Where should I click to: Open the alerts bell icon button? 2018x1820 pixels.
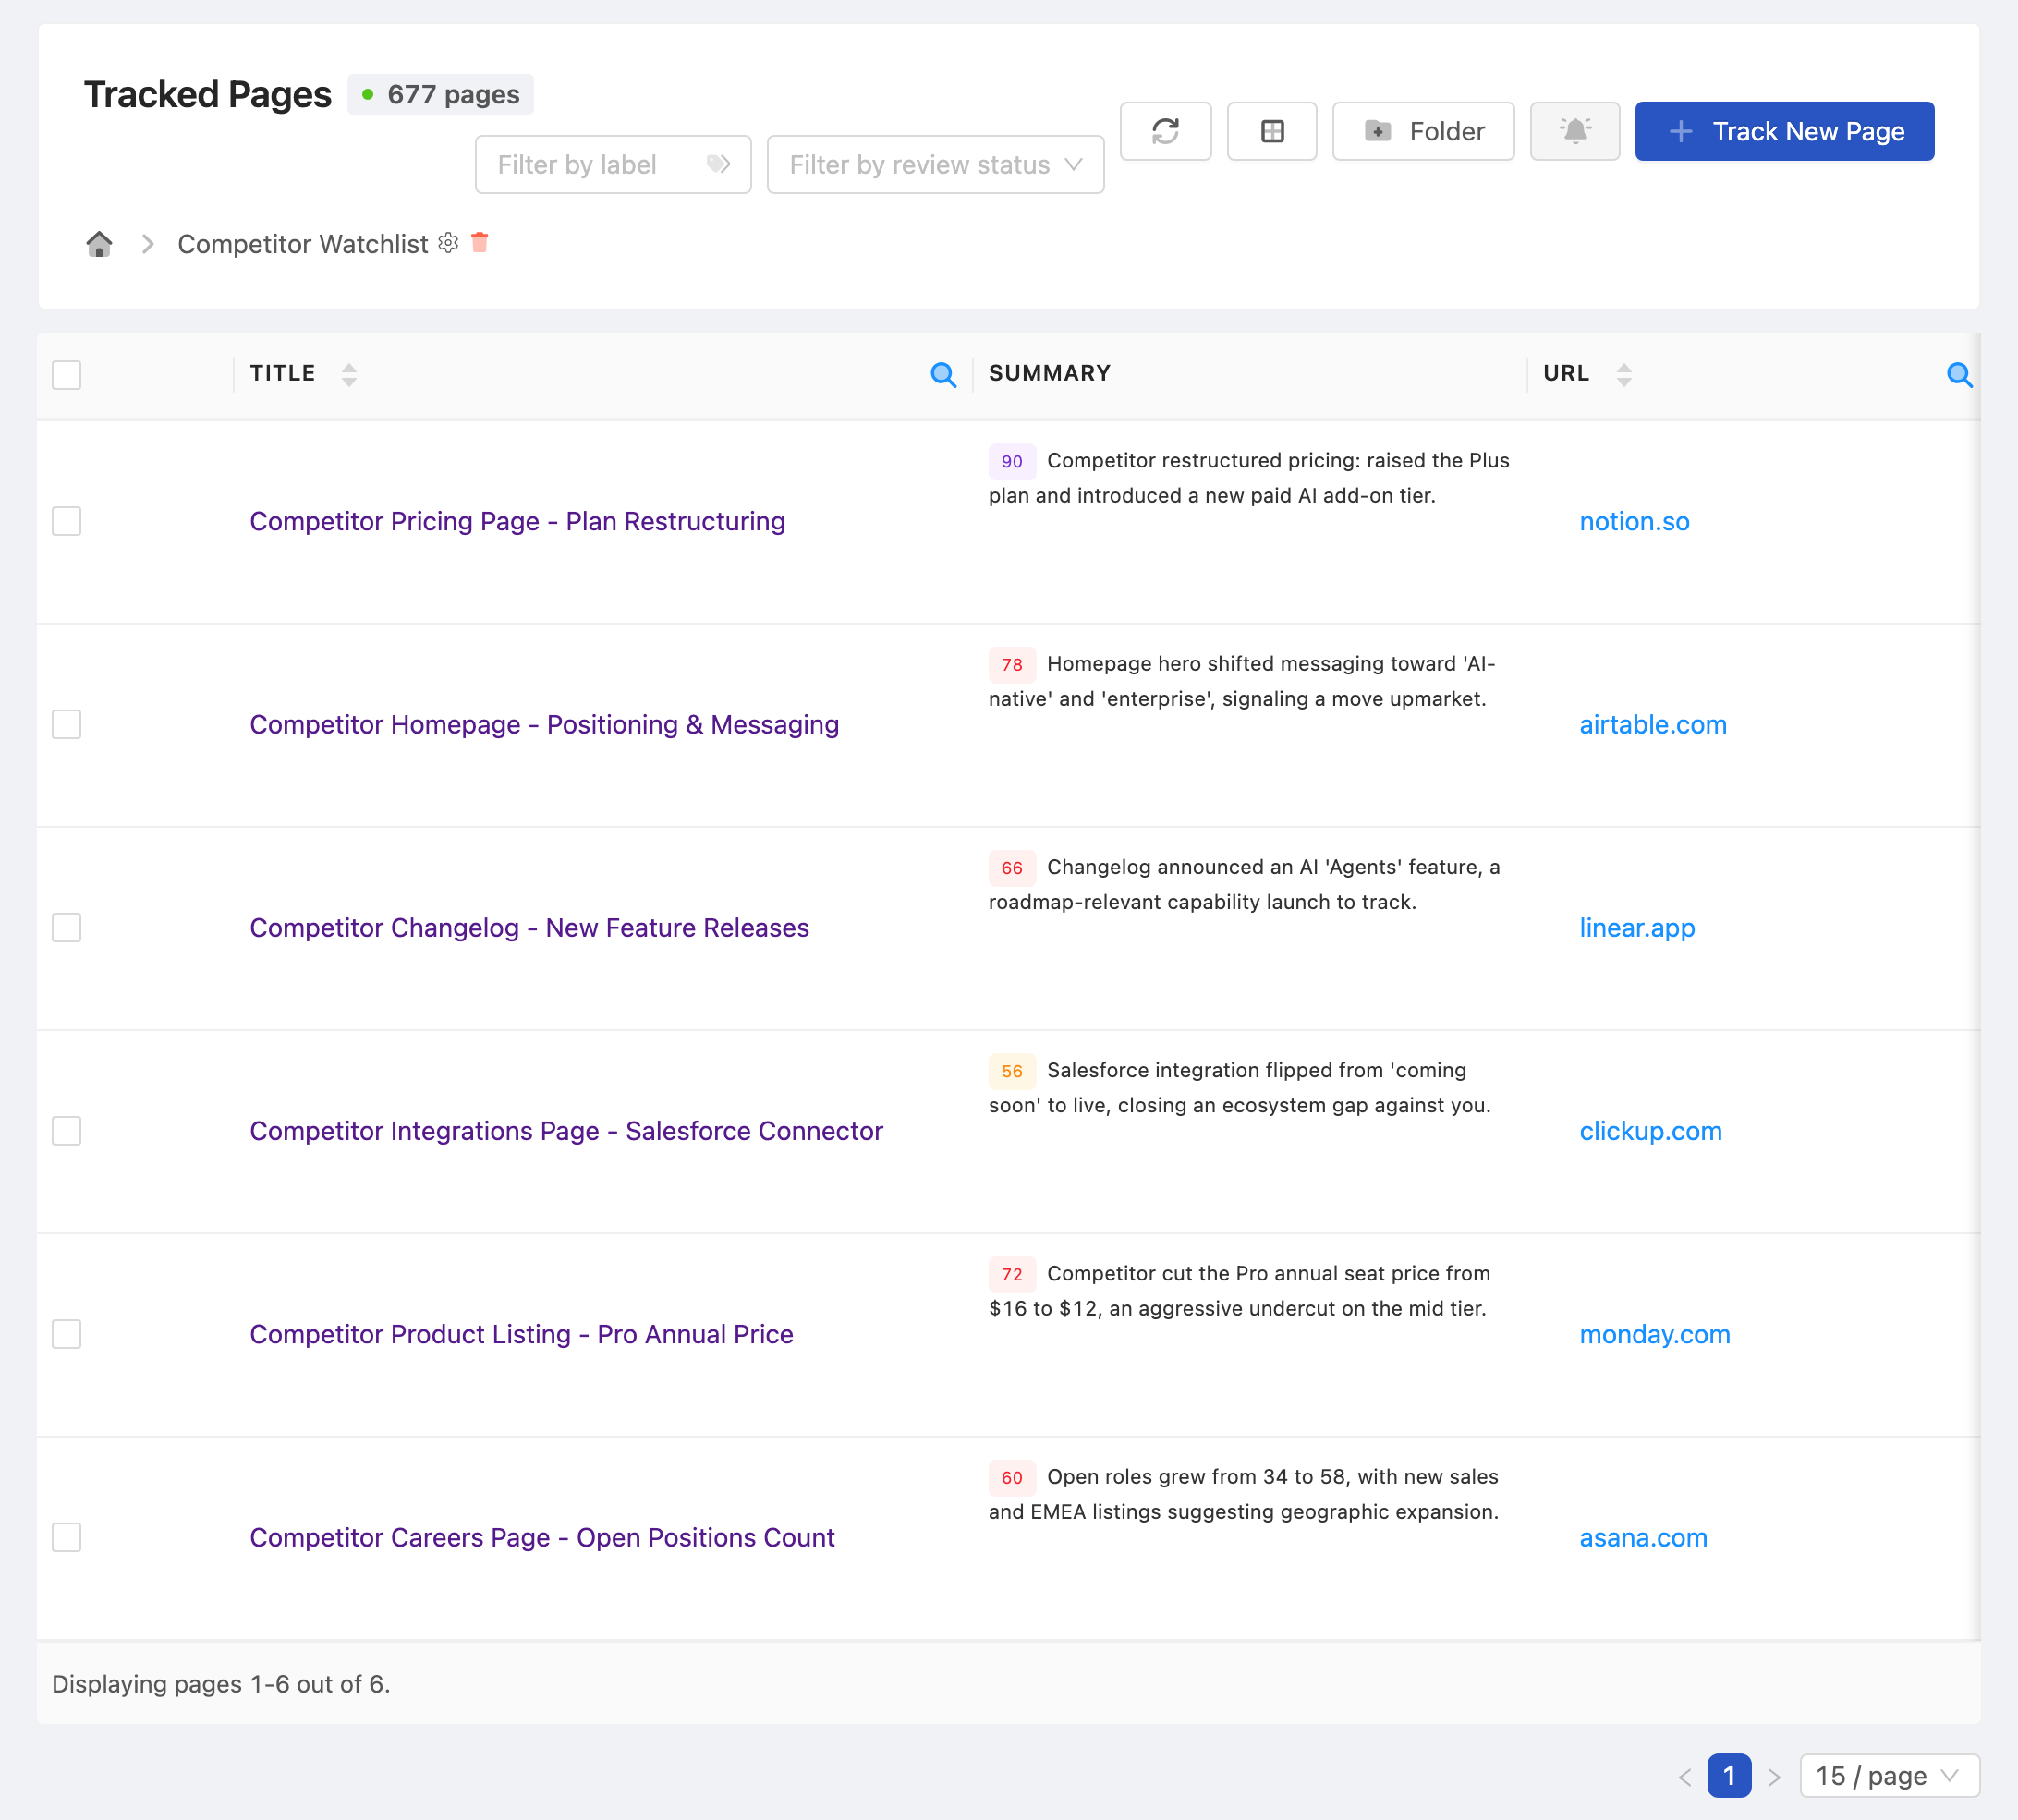(1574, 131)
